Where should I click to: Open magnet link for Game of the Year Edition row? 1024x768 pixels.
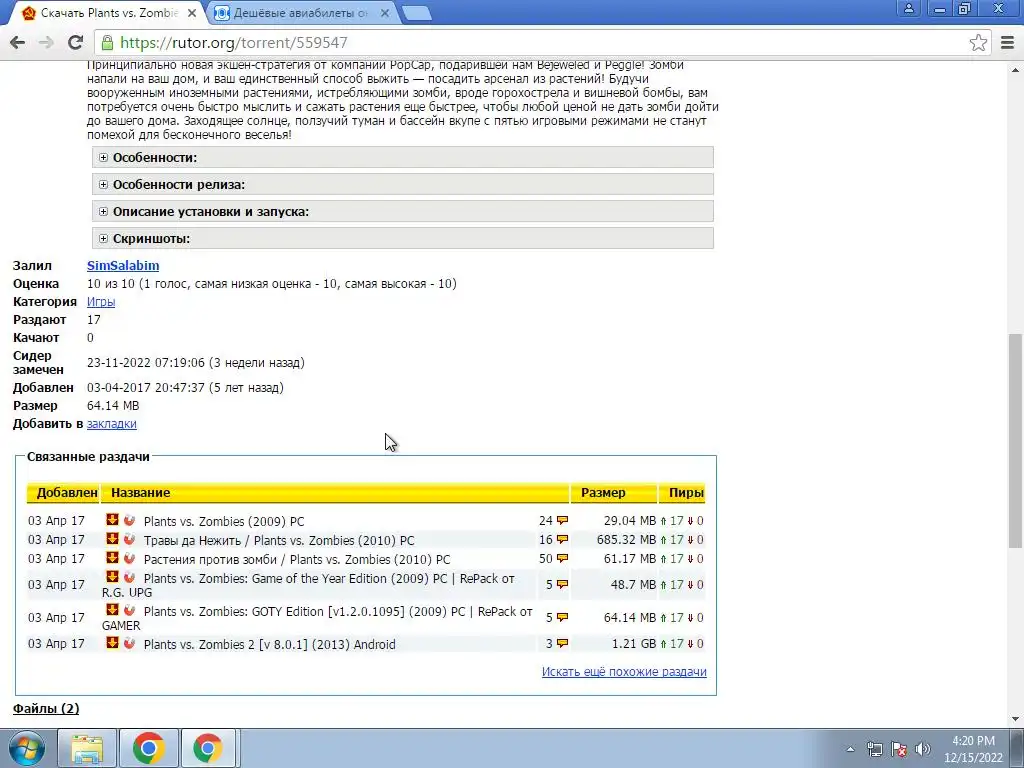tap(129, 577)
